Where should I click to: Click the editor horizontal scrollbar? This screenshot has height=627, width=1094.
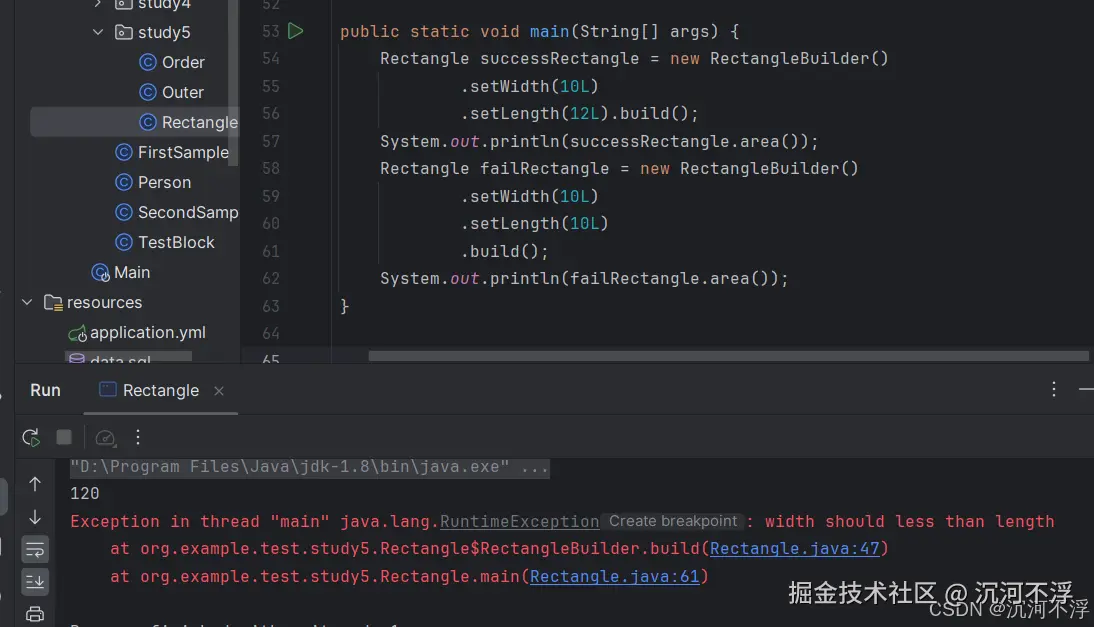click(x=728, y=356)
